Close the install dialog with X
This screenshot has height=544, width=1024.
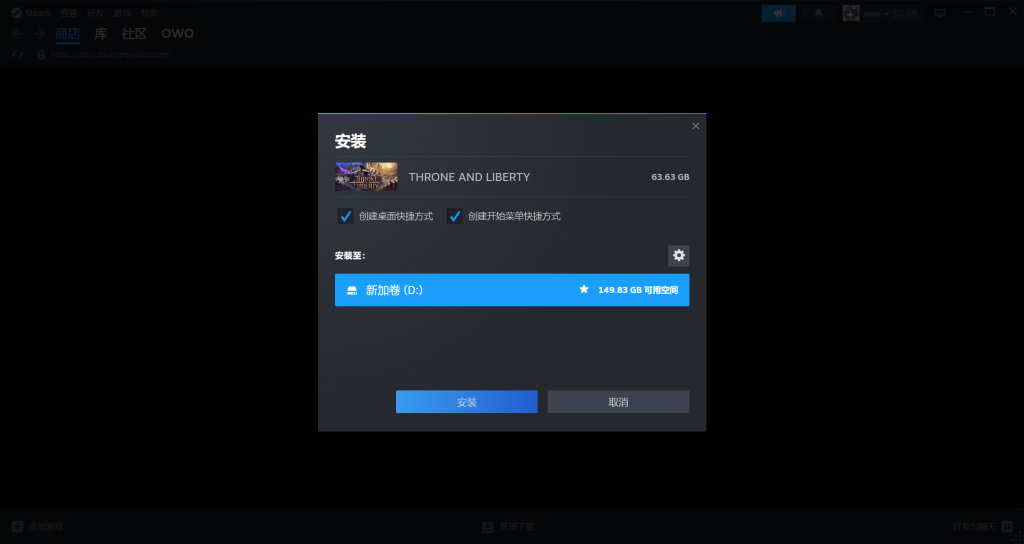click(696, 126)
